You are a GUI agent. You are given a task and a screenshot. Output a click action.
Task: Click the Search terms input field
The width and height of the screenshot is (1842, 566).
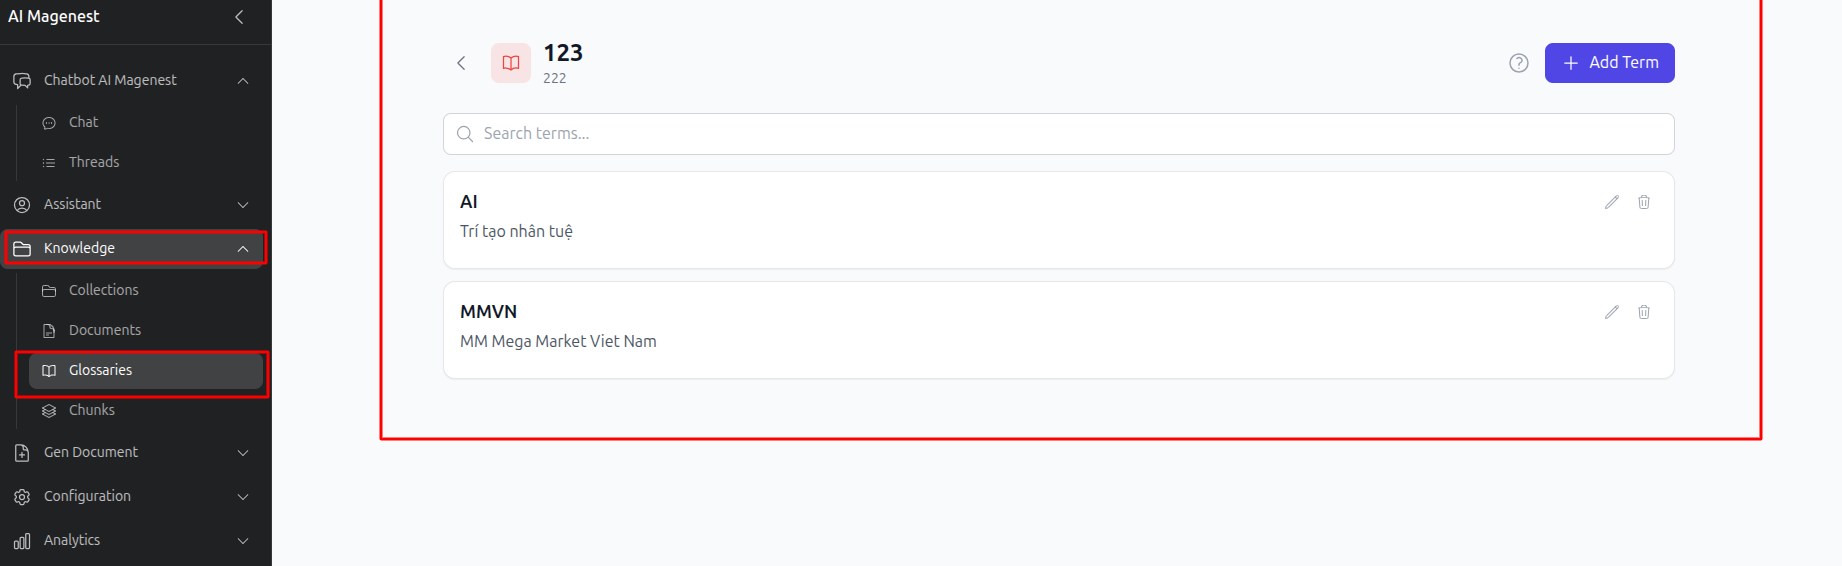tap(1059, 134)
